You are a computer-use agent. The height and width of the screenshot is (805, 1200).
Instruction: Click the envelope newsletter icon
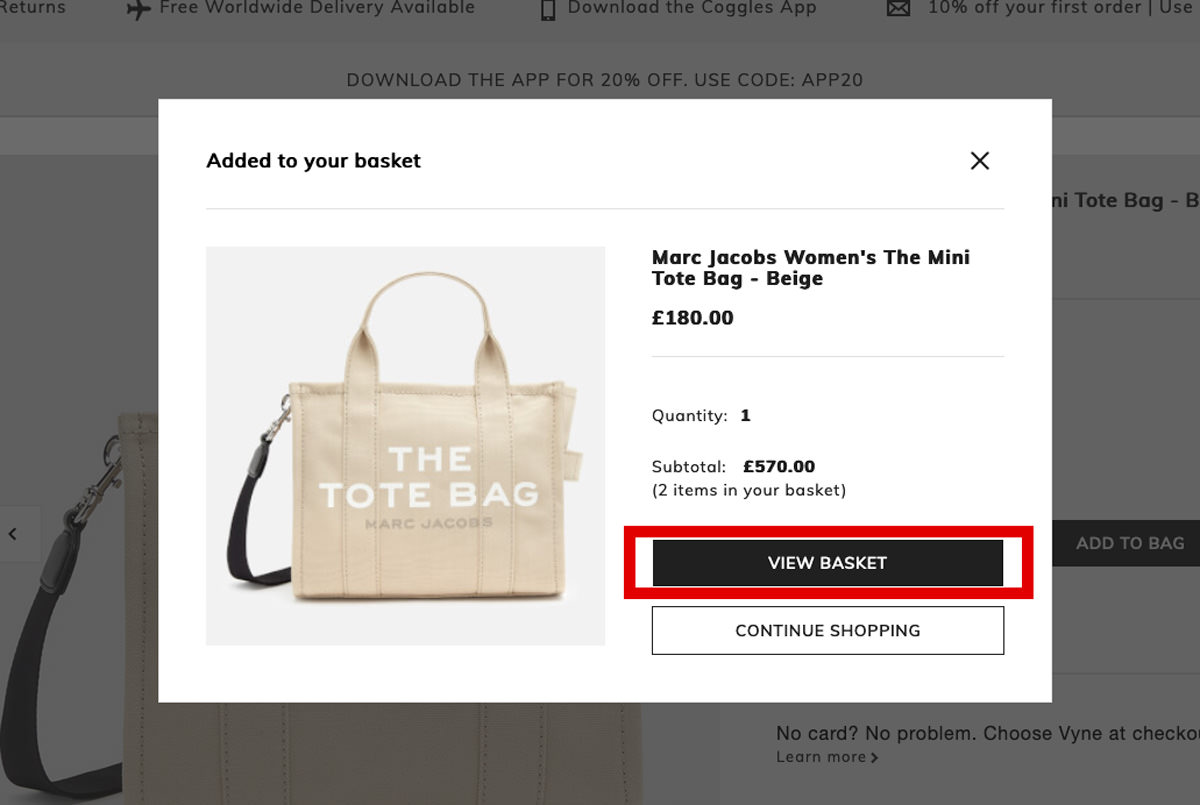point(899,9)
